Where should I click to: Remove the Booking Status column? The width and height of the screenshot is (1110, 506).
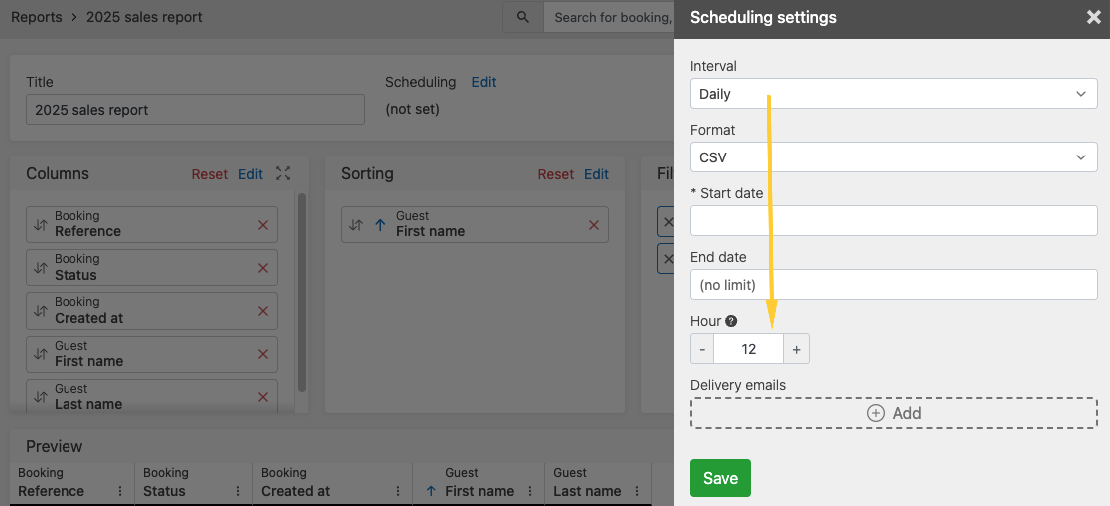coord(263,268)
